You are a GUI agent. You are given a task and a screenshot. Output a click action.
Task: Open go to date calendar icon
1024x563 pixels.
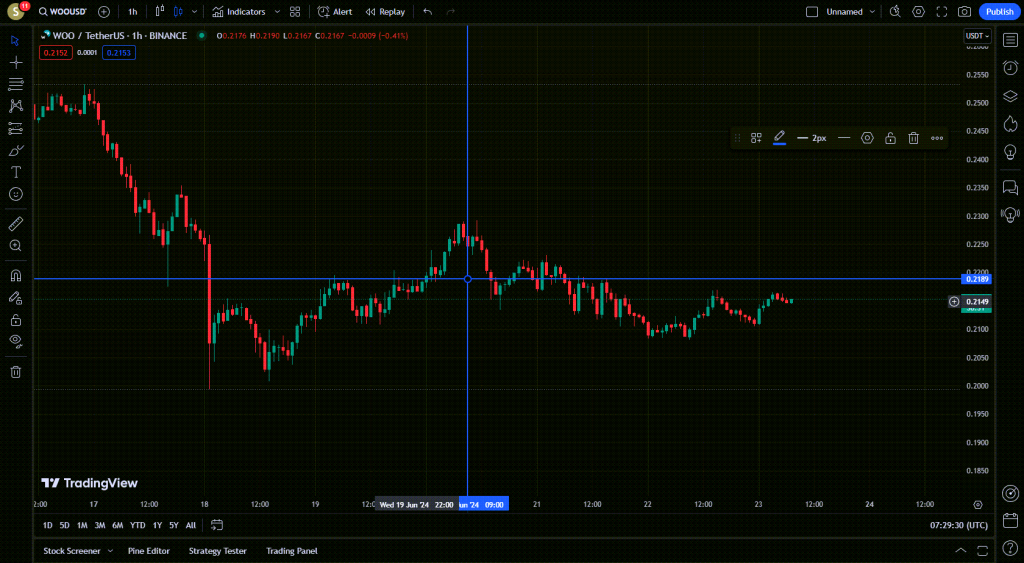click(217, 525)
